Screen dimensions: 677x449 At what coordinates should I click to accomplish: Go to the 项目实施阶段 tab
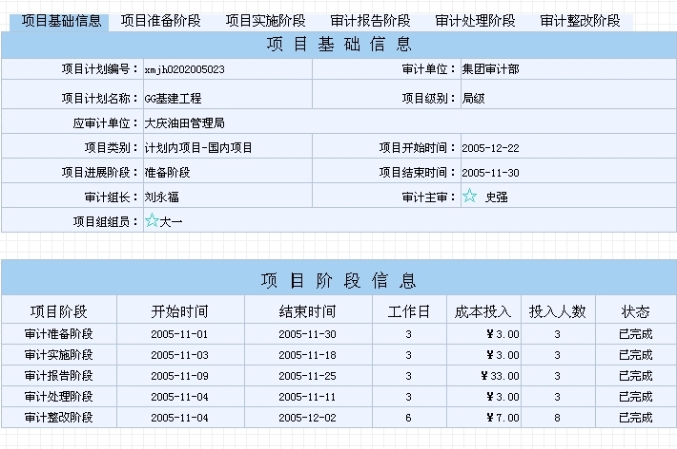coord(265,21)
